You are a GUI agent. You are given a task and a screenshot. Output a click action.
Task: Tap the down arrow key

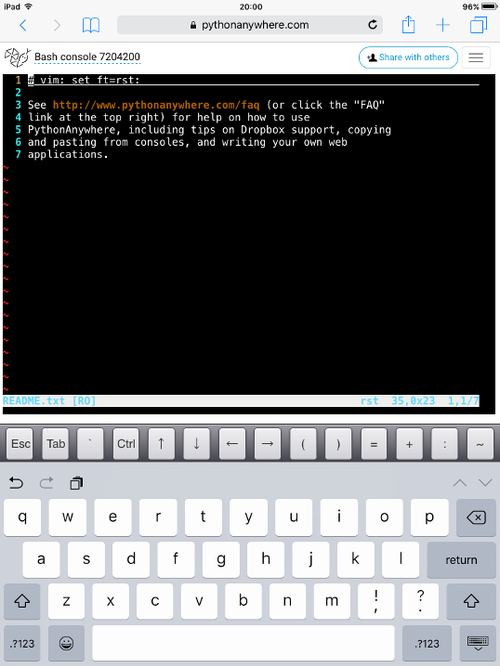(x=197, y=444)
